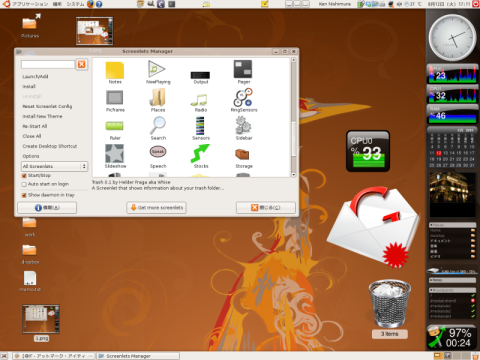Screen dimensions: 480x360
Task: Select the Sidebar screenlet icon
Action: [243, 125]
